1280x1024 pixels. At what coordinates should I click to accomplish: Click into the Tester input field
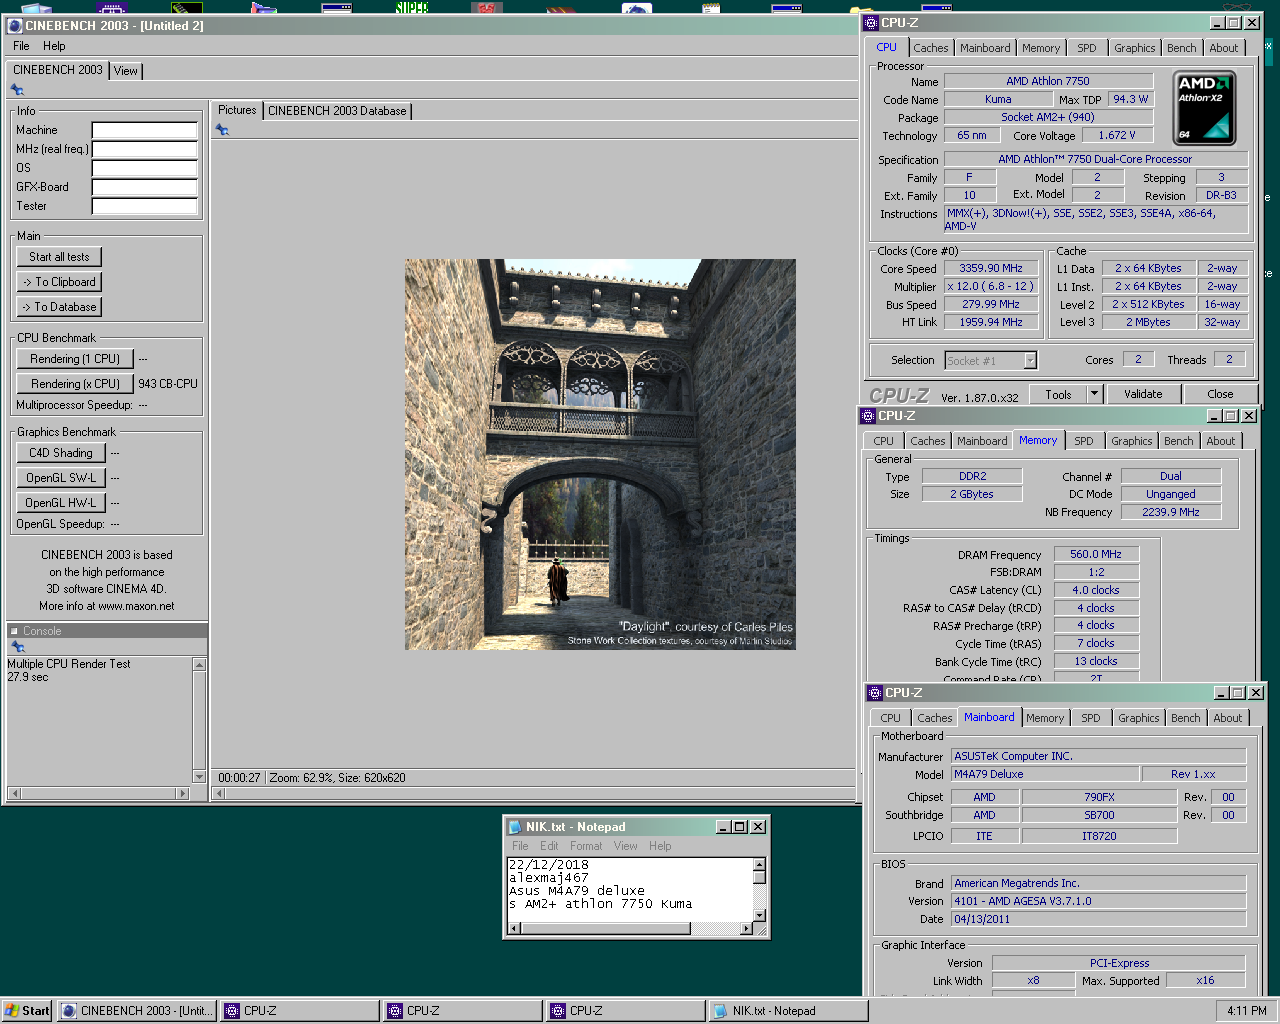144,206
